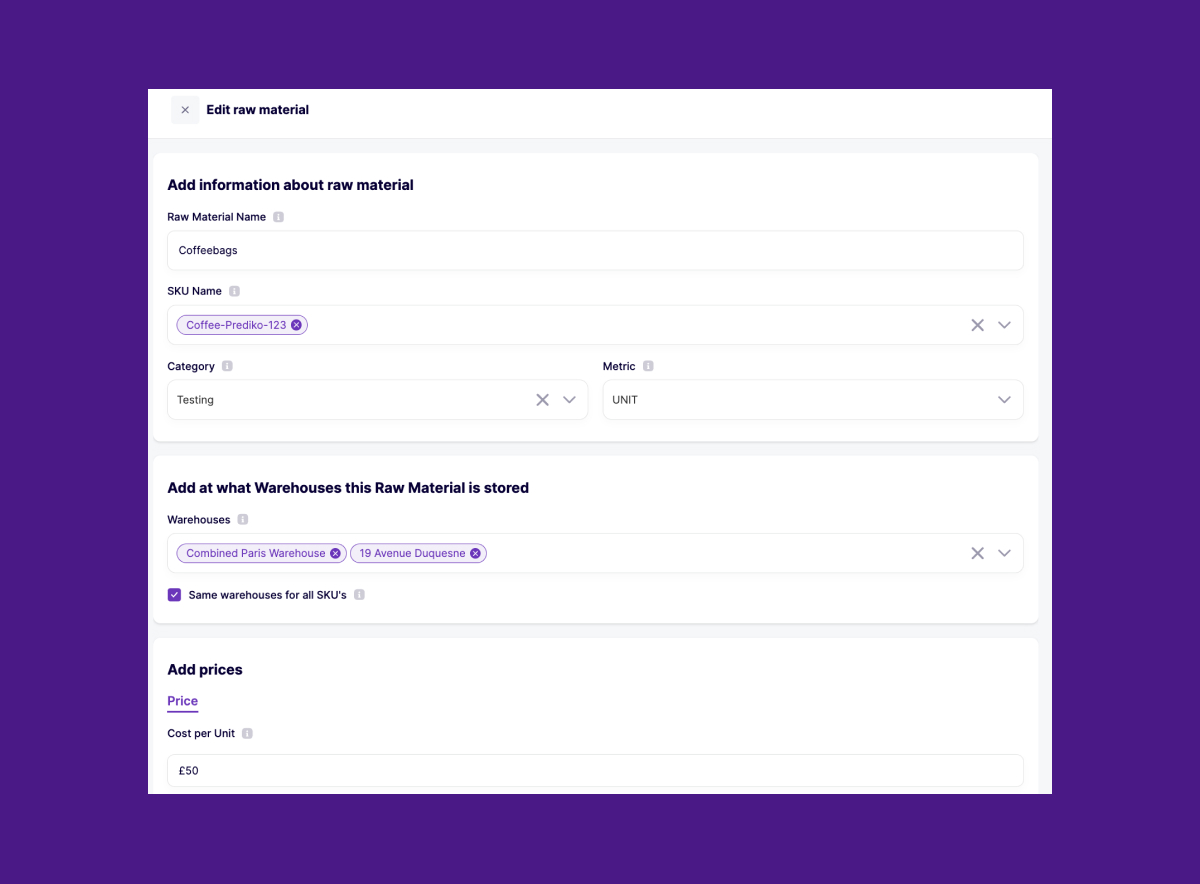This screenshot has height=884, width=1200.
Task: Close the Edit raw material dialog
Action: (184, 109)
